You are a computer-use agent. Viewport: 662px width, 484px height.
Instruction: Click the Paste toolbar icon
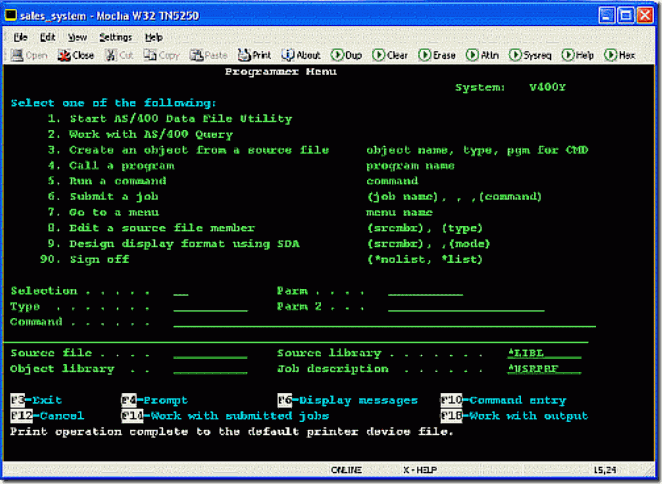pos(209,55)
